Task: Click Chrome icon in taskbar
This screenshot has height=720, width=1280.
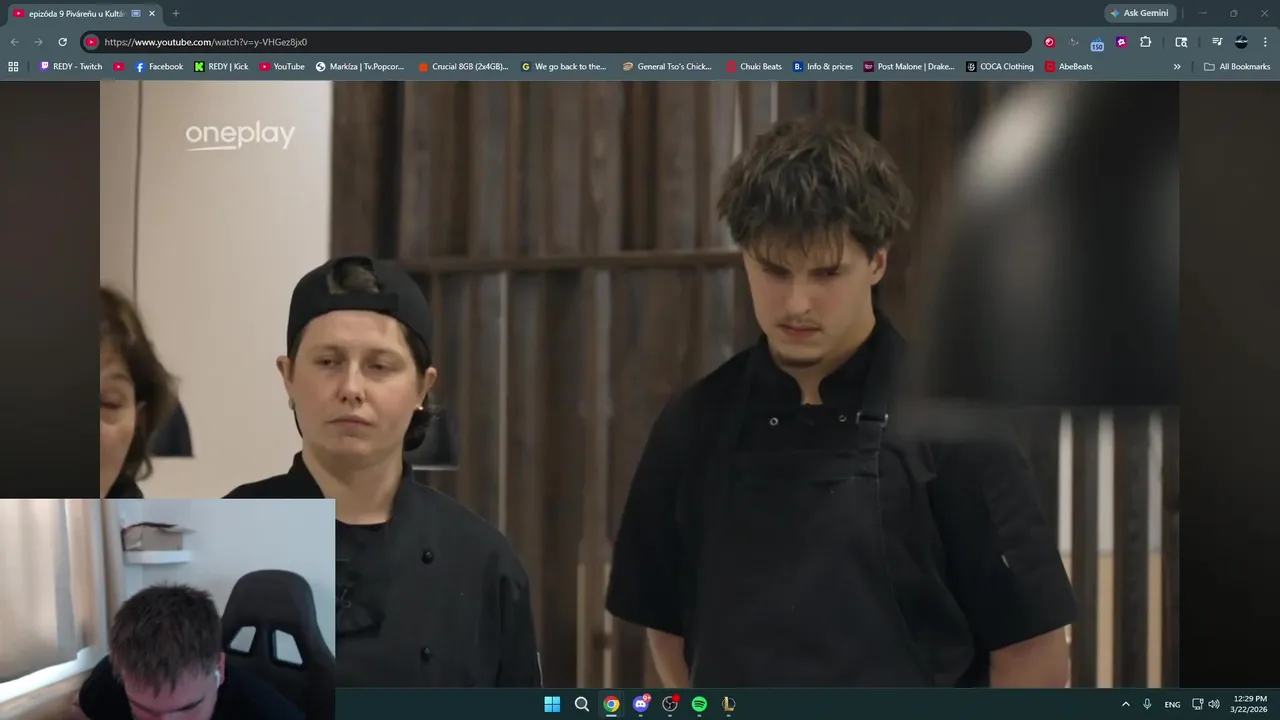Action: tap(611, 704)
